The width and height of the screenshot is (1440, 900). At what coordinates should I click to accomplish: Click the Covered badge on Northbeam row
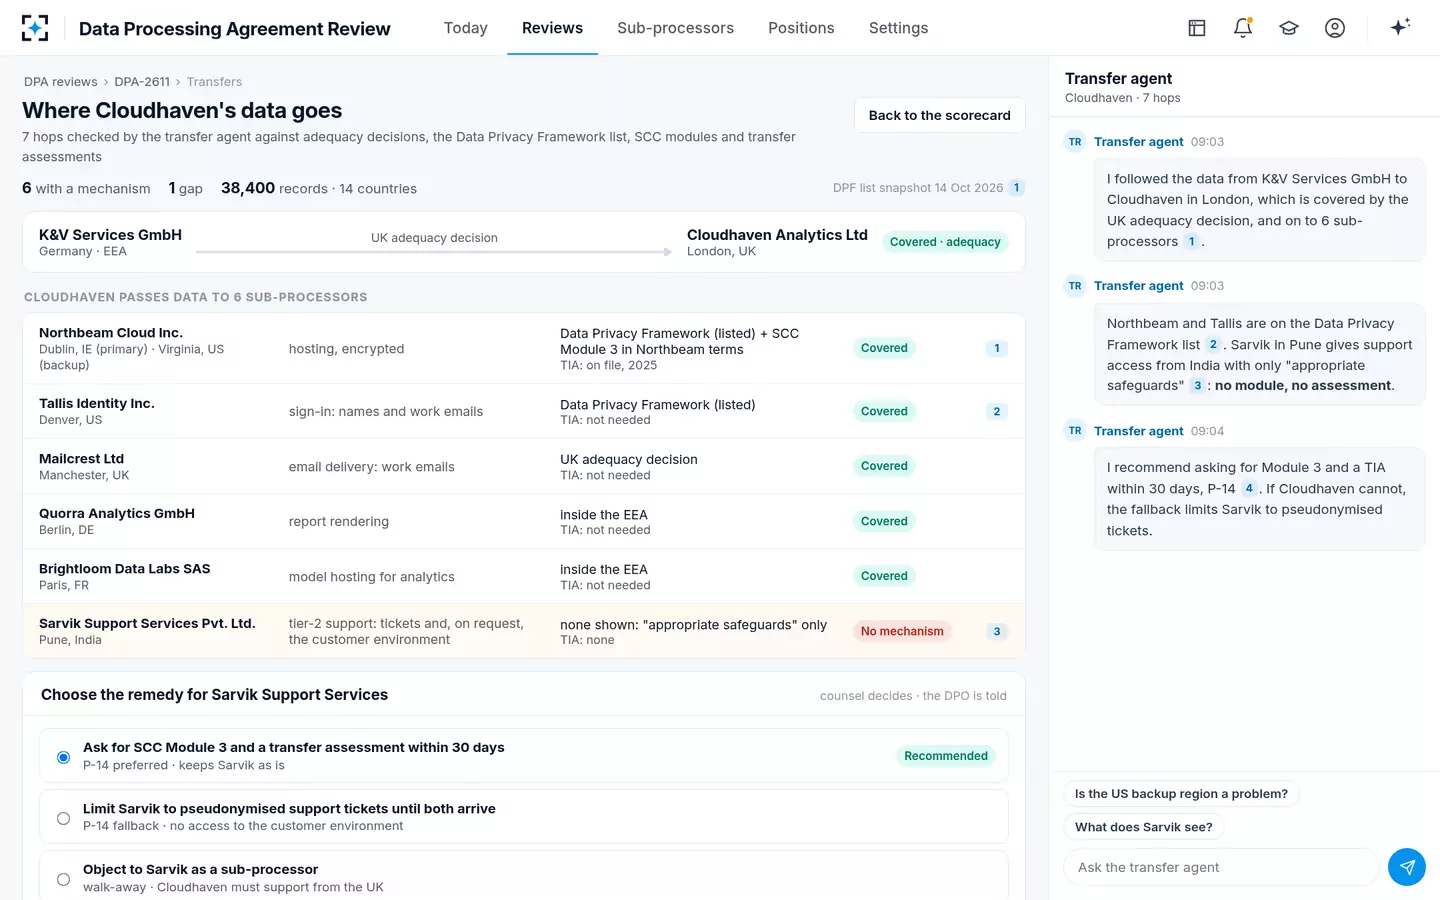point(884,348)
